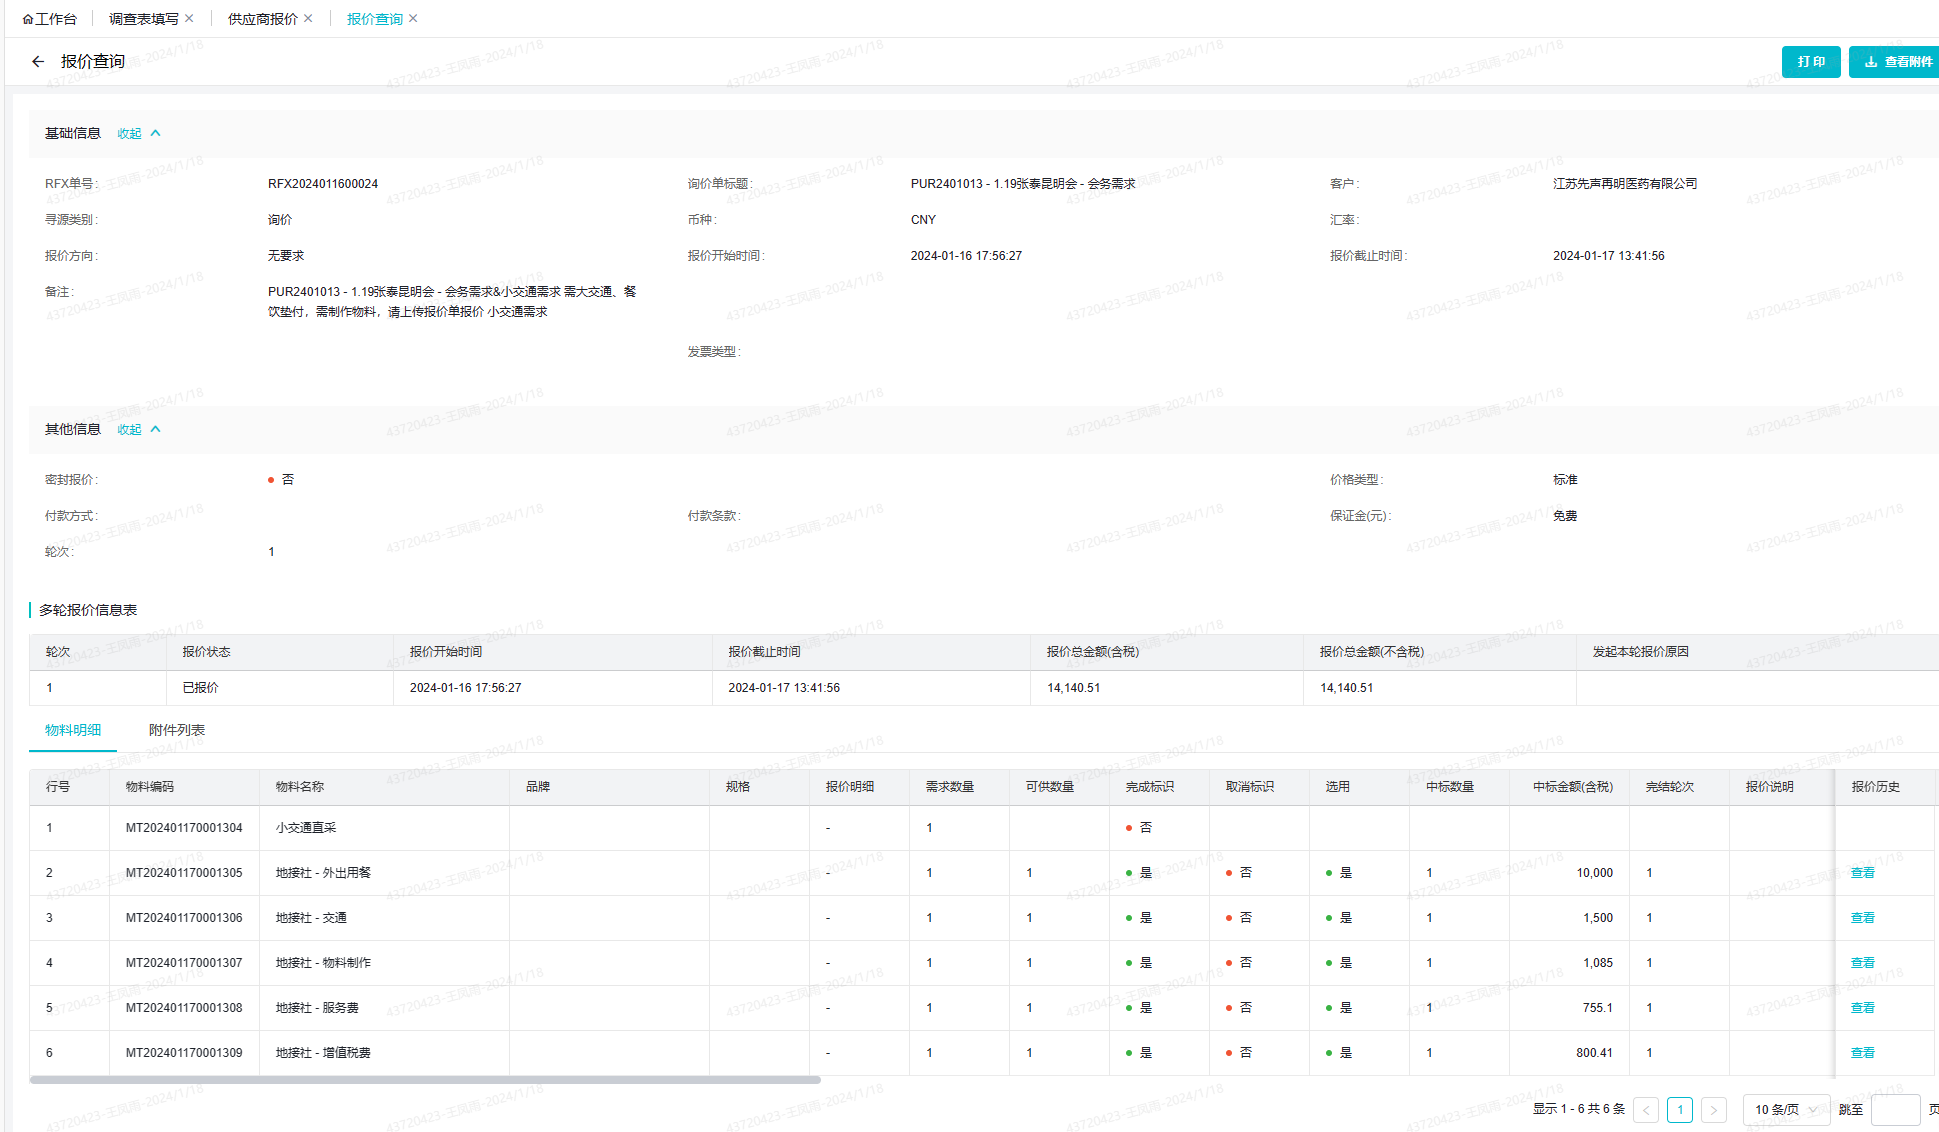Screen dimensions: 1939x1132
Task: Close the 报价查询 tab
Action: pos(414,19)
